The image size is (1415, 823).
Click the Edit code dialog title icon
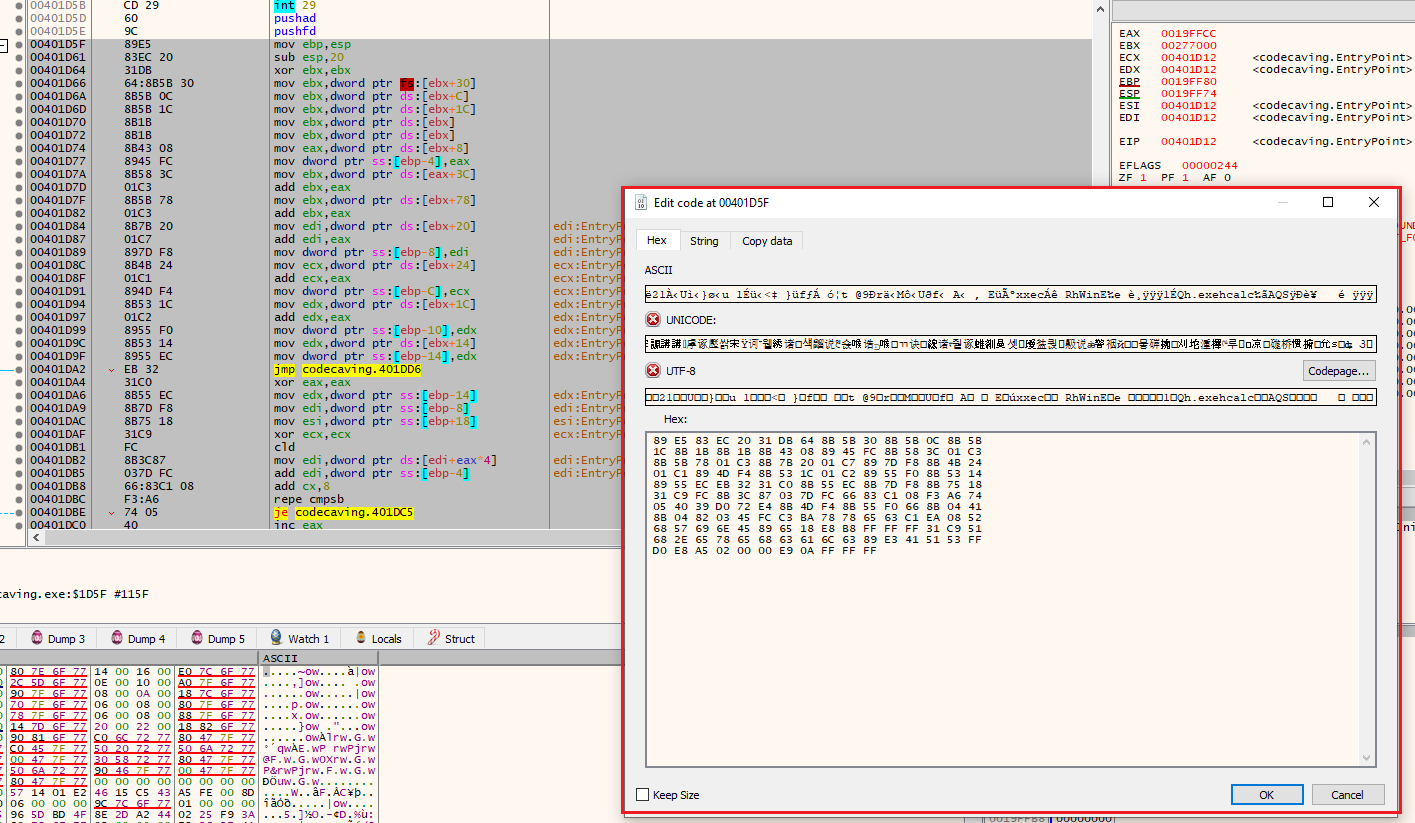pos(641,202)
